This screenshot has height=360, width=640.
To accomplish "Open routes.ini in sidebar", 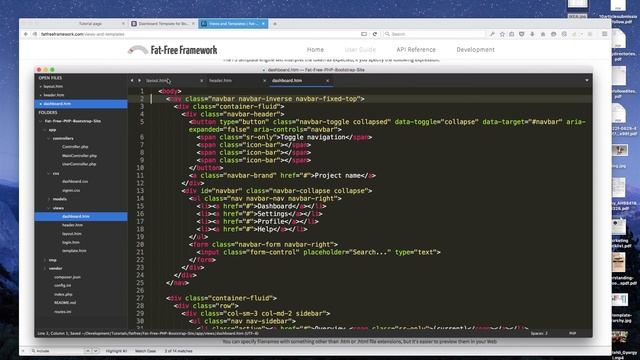I will [62, 311].
